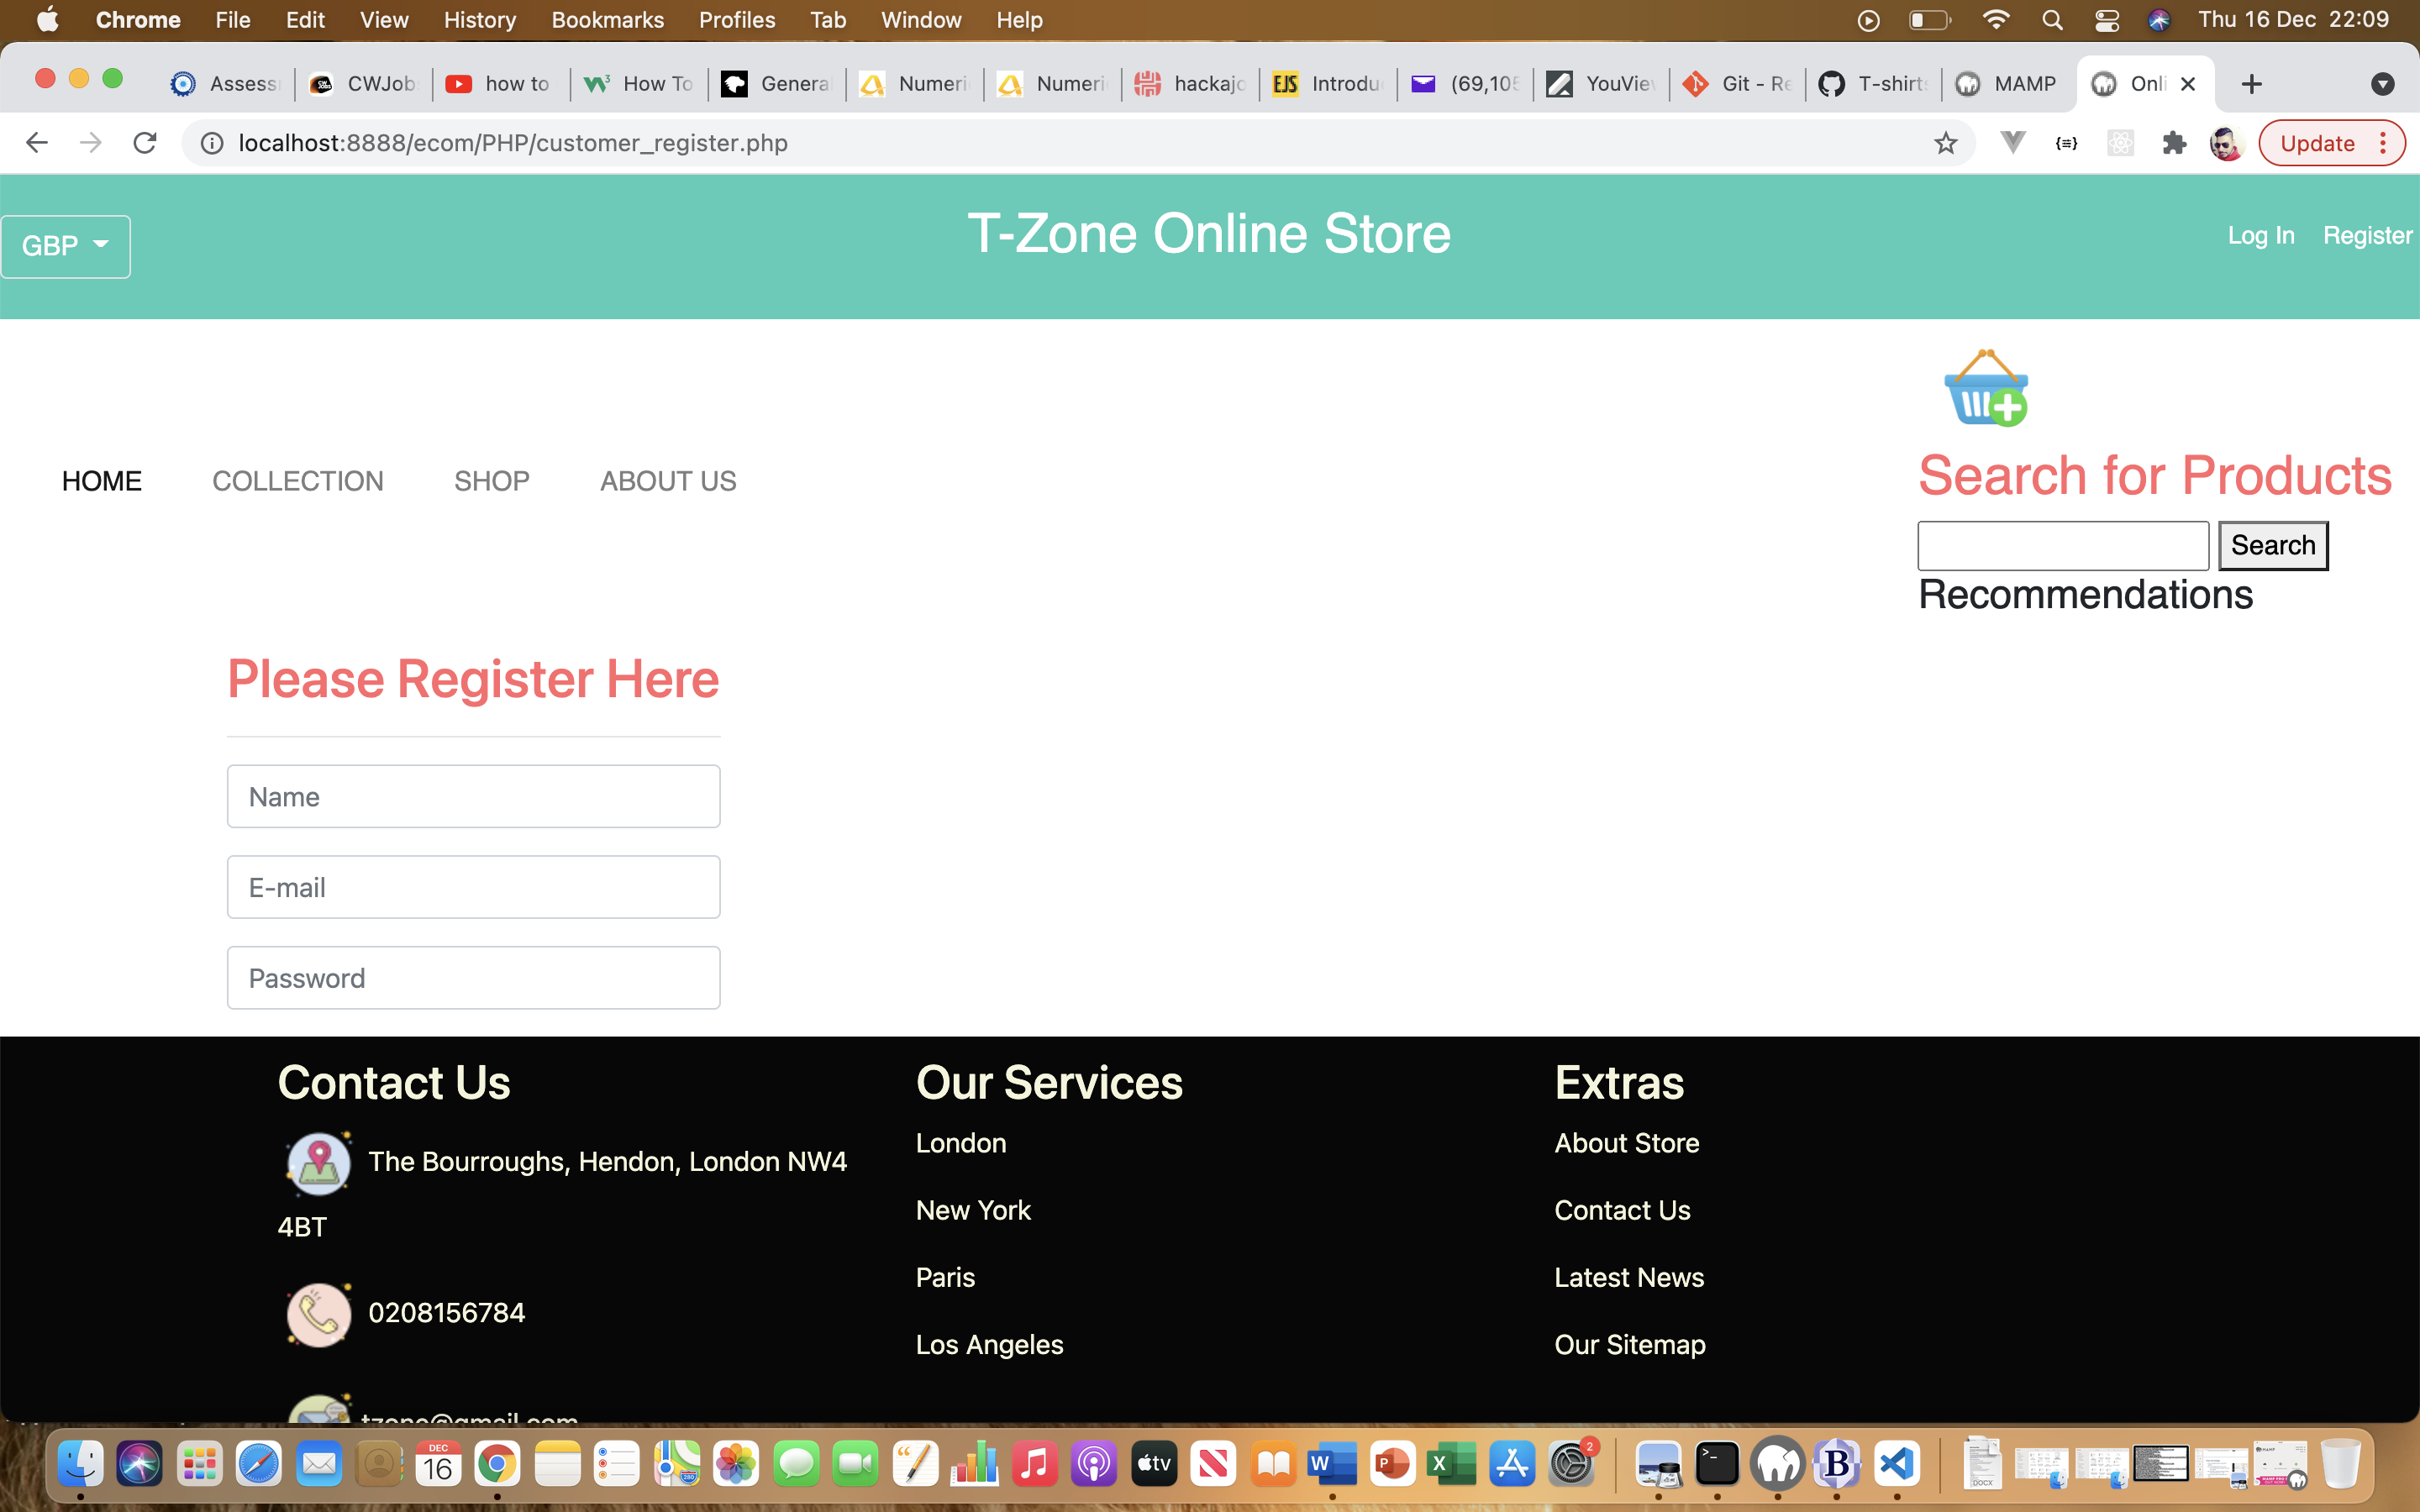Open the GBP currency dropdown
This screenshot has width=2420, height=1512.
point(65,246)
